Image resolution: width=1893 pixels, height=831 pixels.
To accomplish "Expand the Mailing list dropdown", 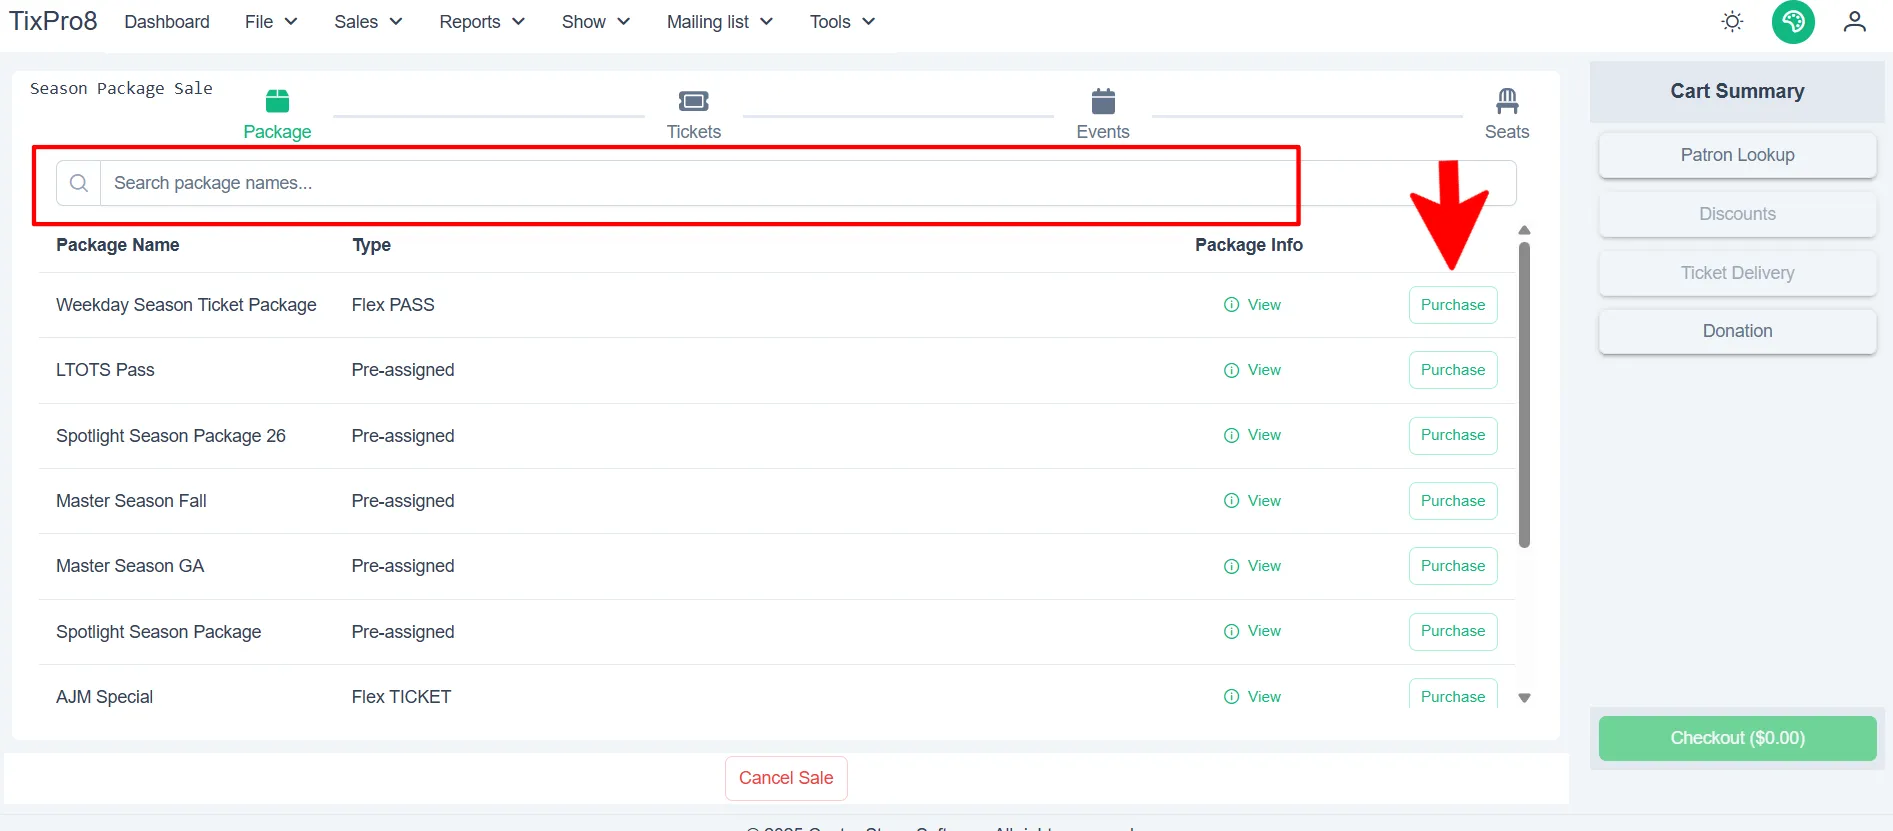I will click(720, 22).
